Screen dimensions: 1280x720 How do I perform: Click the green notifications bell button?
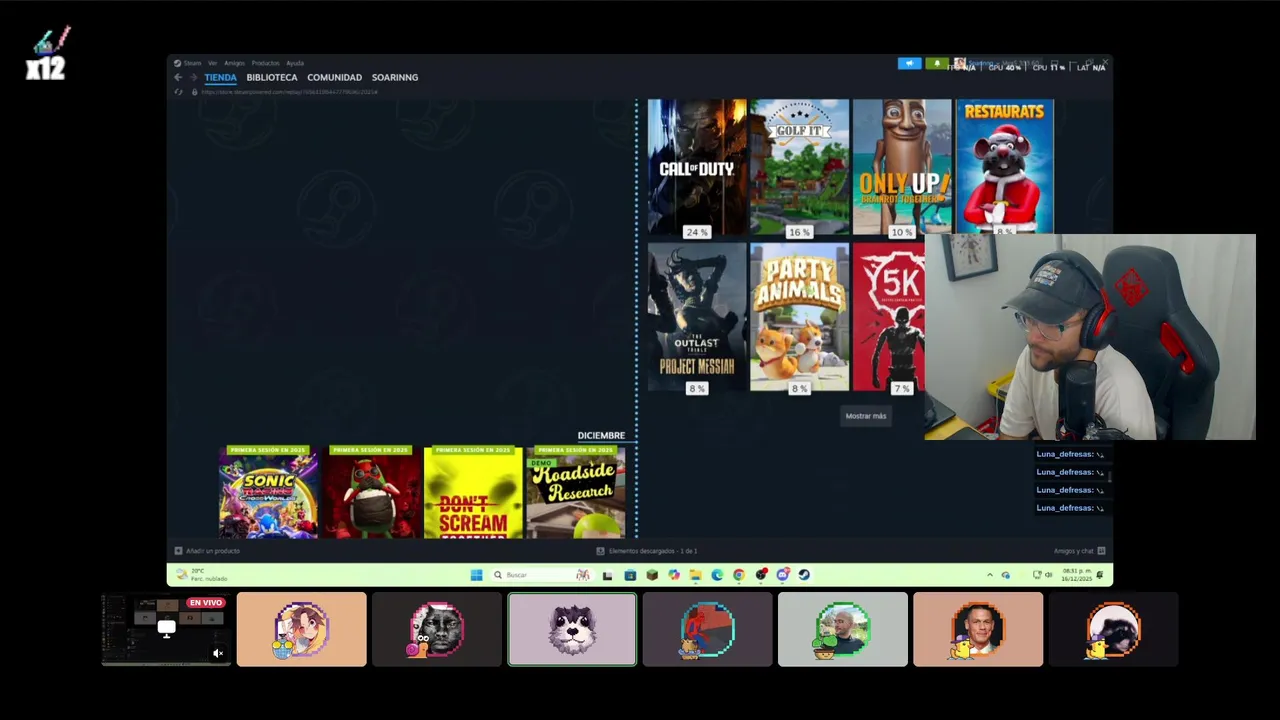click(x=936, y=63)
